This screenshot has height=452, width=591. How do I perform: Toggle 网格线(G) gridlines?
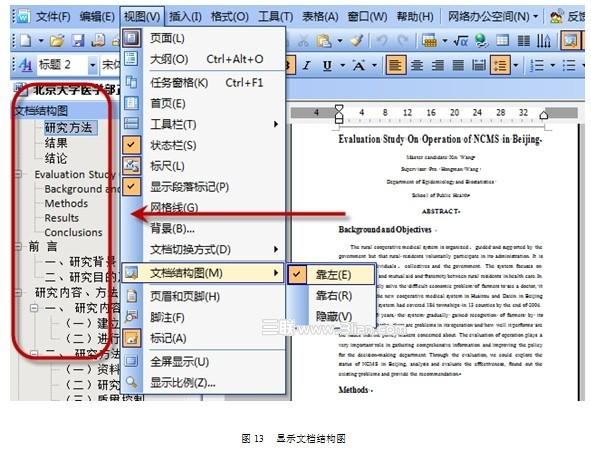[x=174, y=207]
